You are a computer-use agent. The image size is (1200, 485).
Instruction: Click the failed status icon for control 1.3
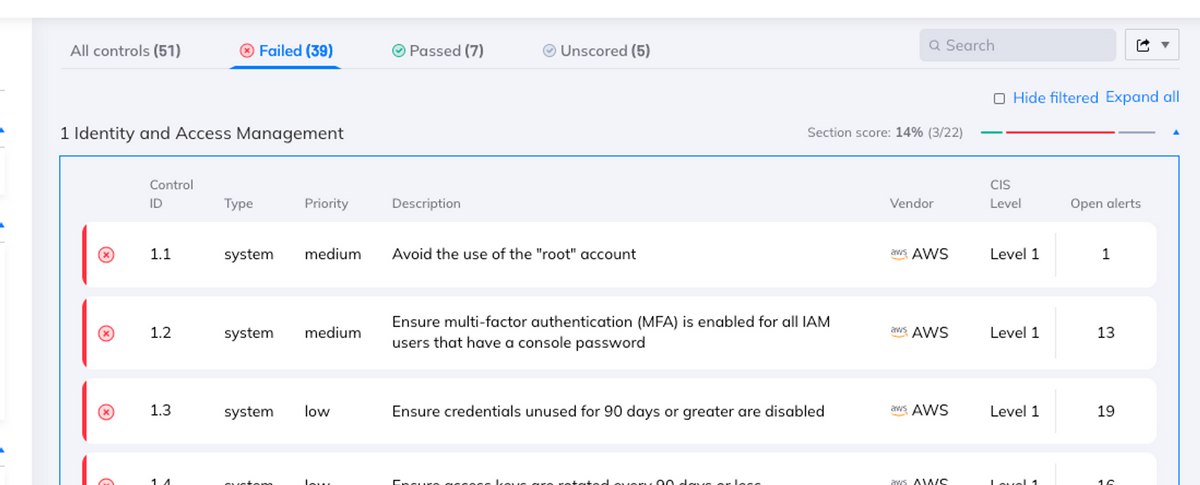pos(106,412)
